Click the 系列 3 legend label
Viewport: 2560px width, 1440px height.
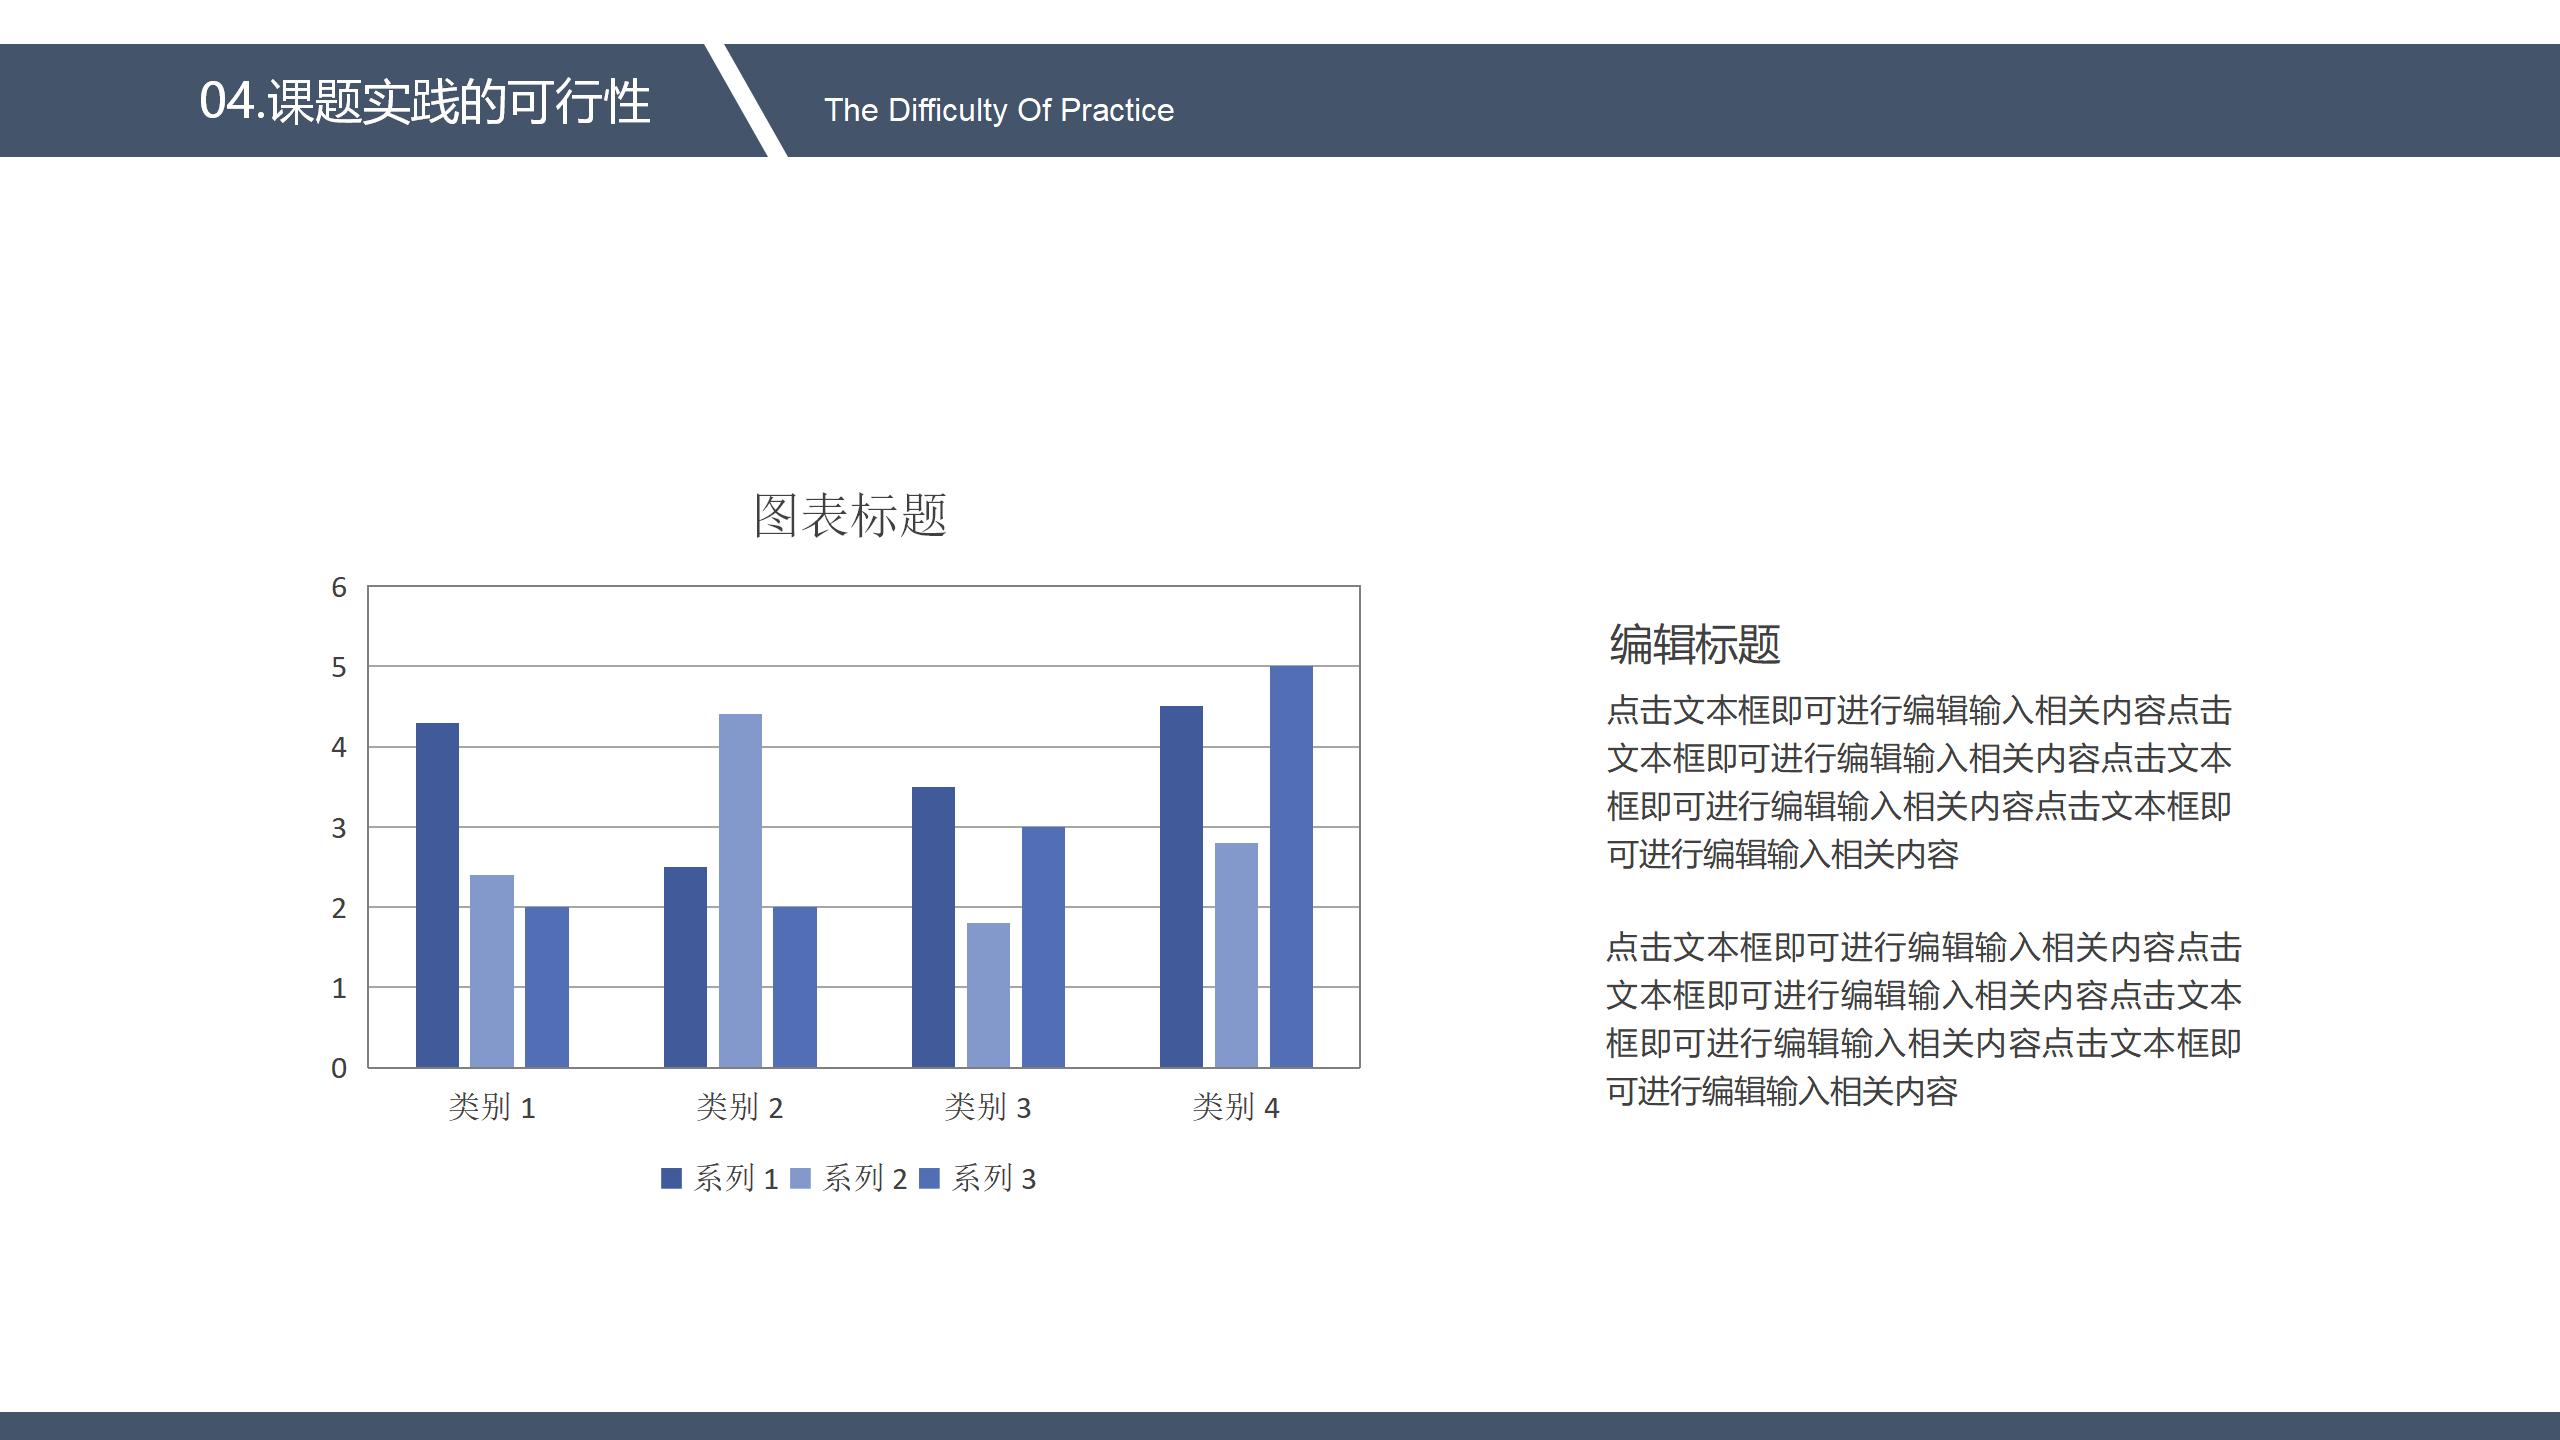click(994, 1179)
